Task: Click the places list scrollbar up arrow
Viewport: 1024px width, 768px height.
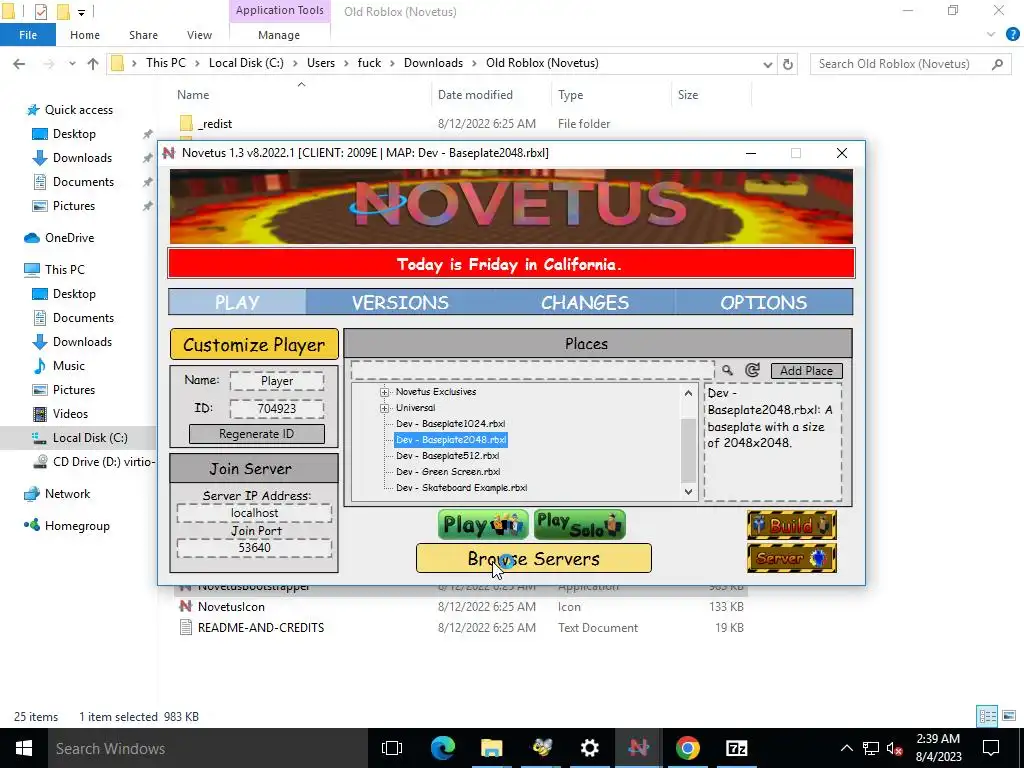Action: 688,393
